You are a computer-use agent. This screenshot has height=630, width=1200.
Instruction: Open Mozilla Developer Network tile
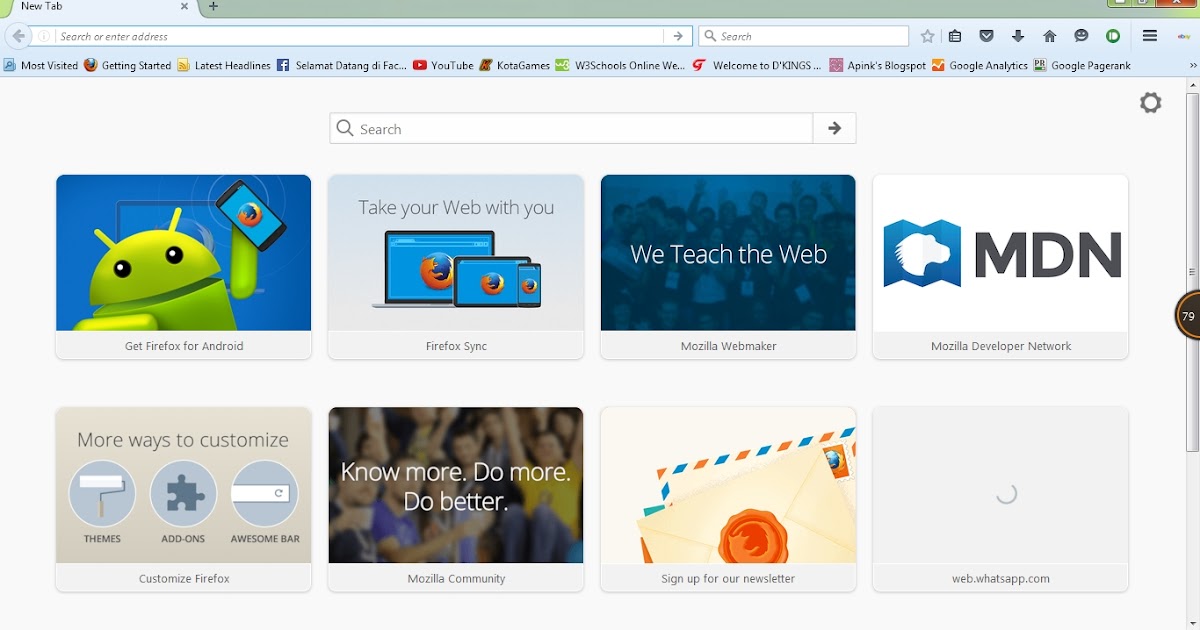coord(1000,267)
